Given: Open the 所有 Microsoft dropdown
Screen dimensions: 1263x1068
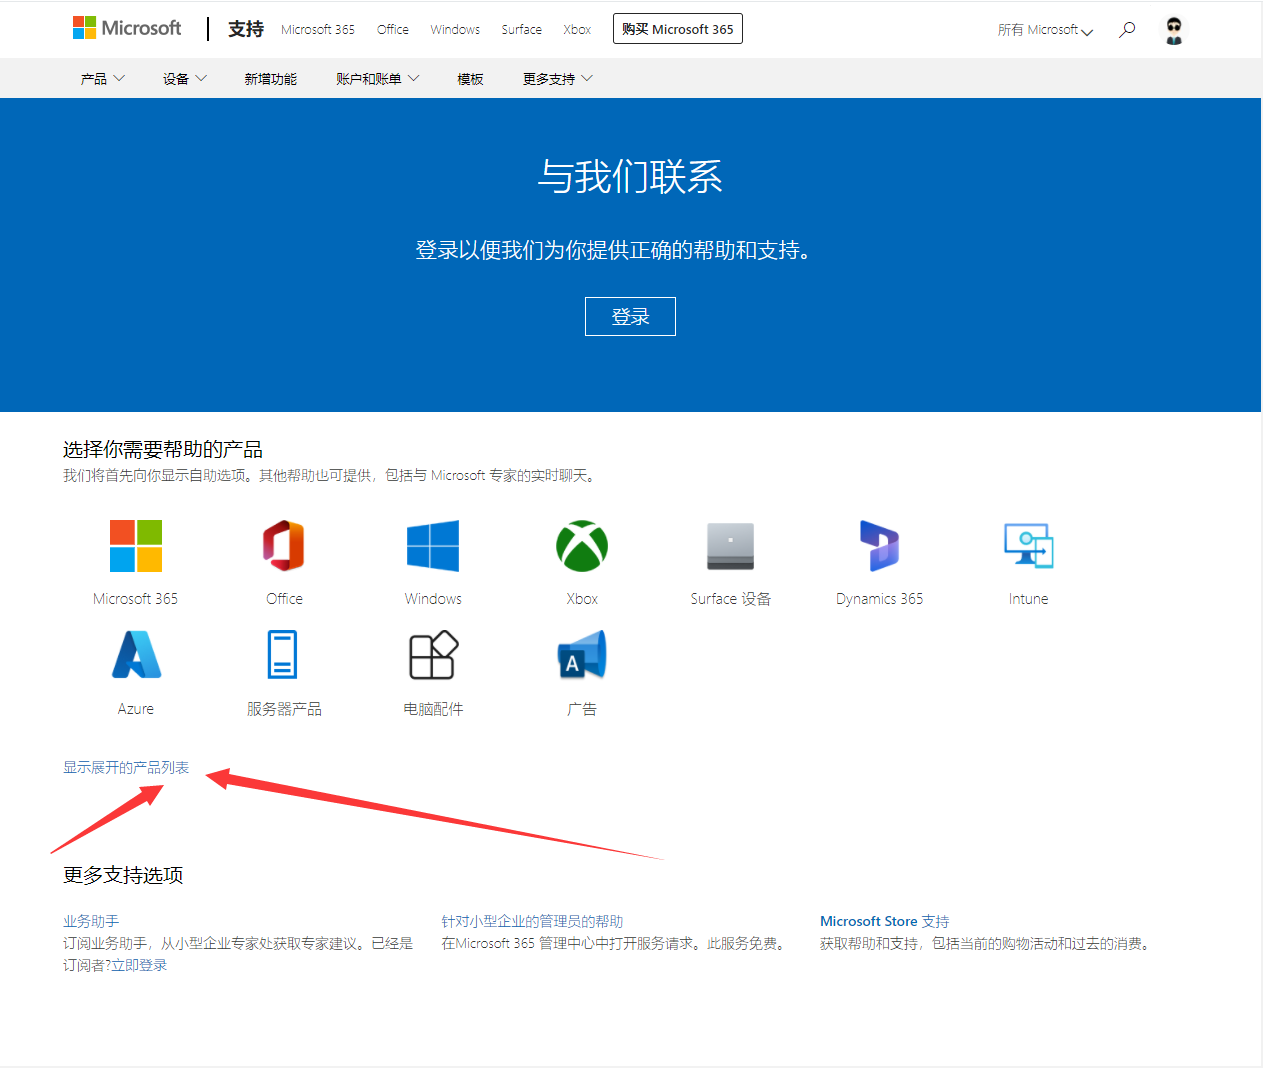Looking at the screenshot, I should pos(1043,29).
